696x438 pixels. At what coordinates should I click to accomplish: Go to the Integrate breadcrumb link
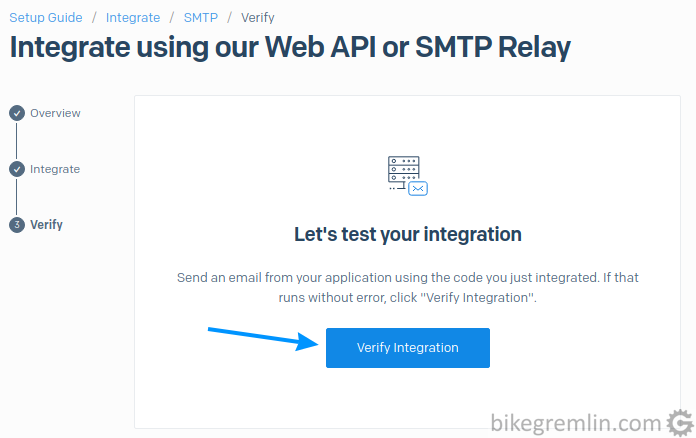pyautogui.click(x=133, y=18)
